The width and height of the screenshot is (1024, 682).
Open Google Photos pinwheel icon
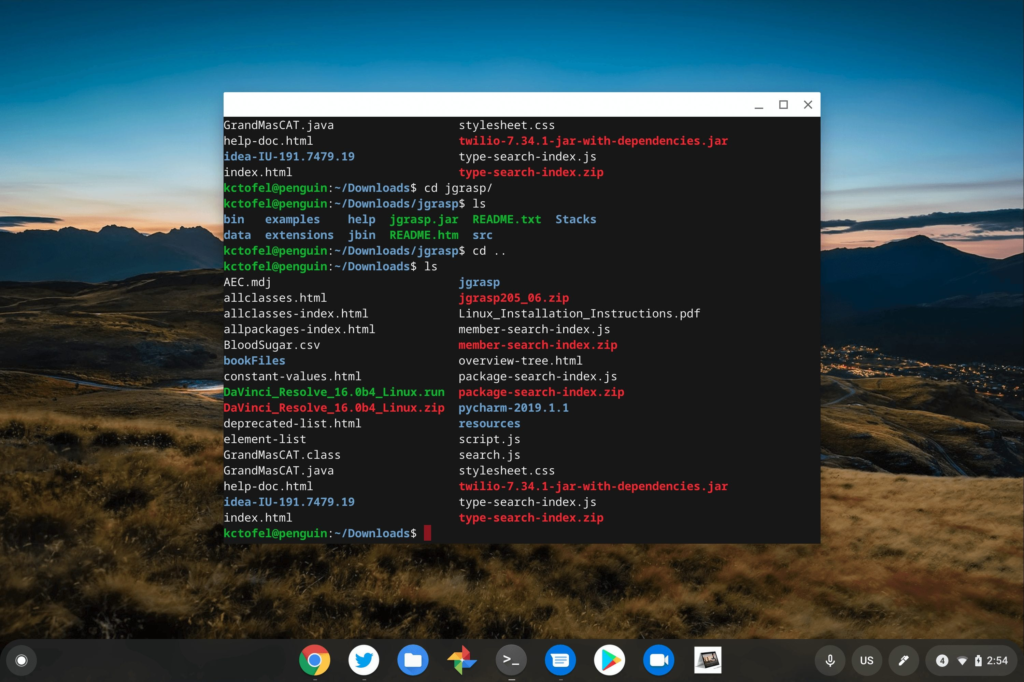click(x=462, y=660)
